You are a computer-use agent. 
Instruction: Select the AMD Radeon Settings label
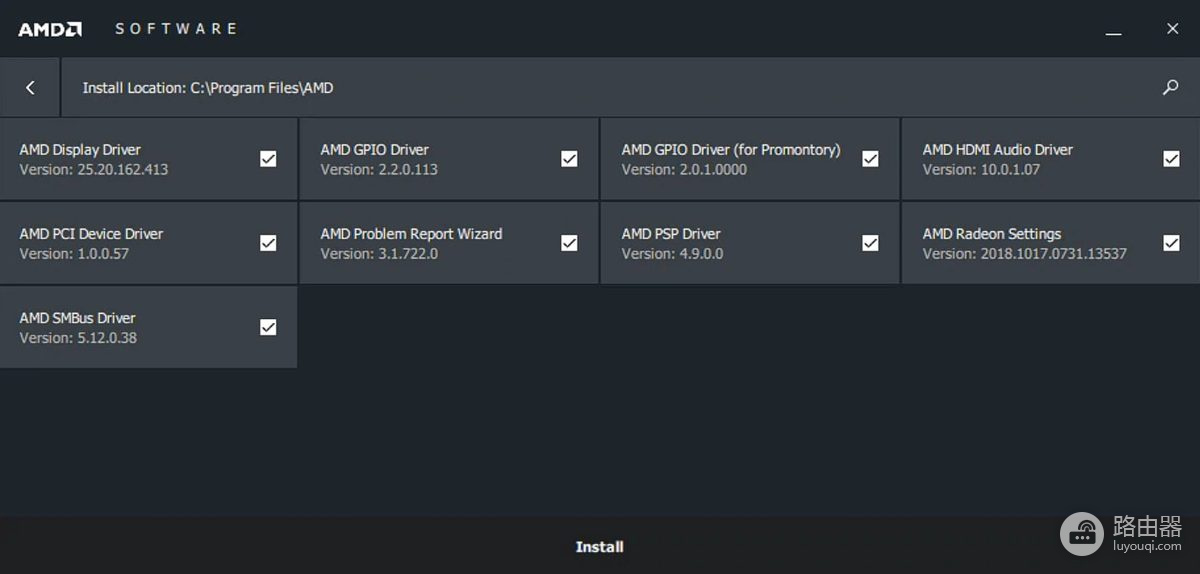coord(992,233)
